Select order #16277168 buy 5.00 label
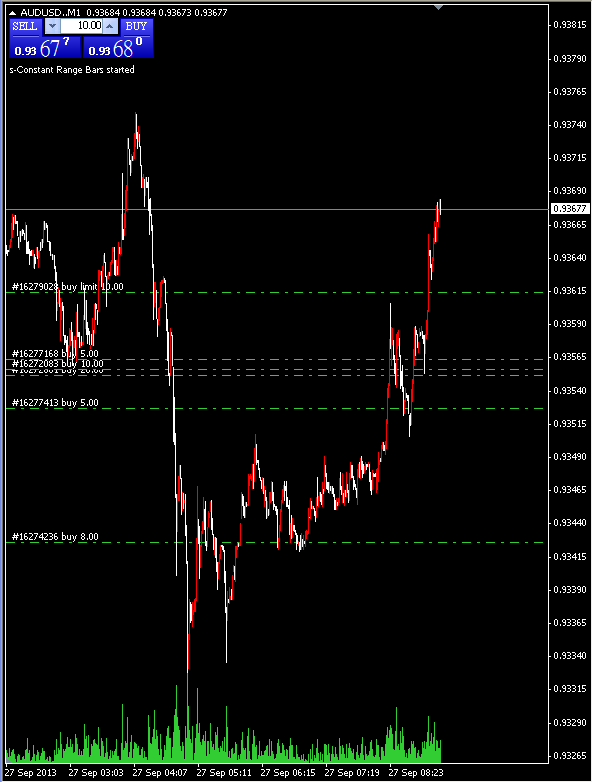This screenshot has width=593, height=782. pos(55,354)
